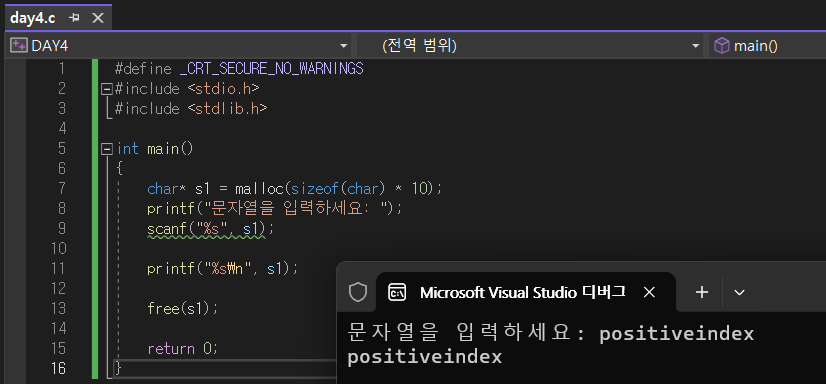The image size is (826, 384).
Task: Select the Microsoft Visual Studio 디버그 console tab
Action: coord(526,292)
